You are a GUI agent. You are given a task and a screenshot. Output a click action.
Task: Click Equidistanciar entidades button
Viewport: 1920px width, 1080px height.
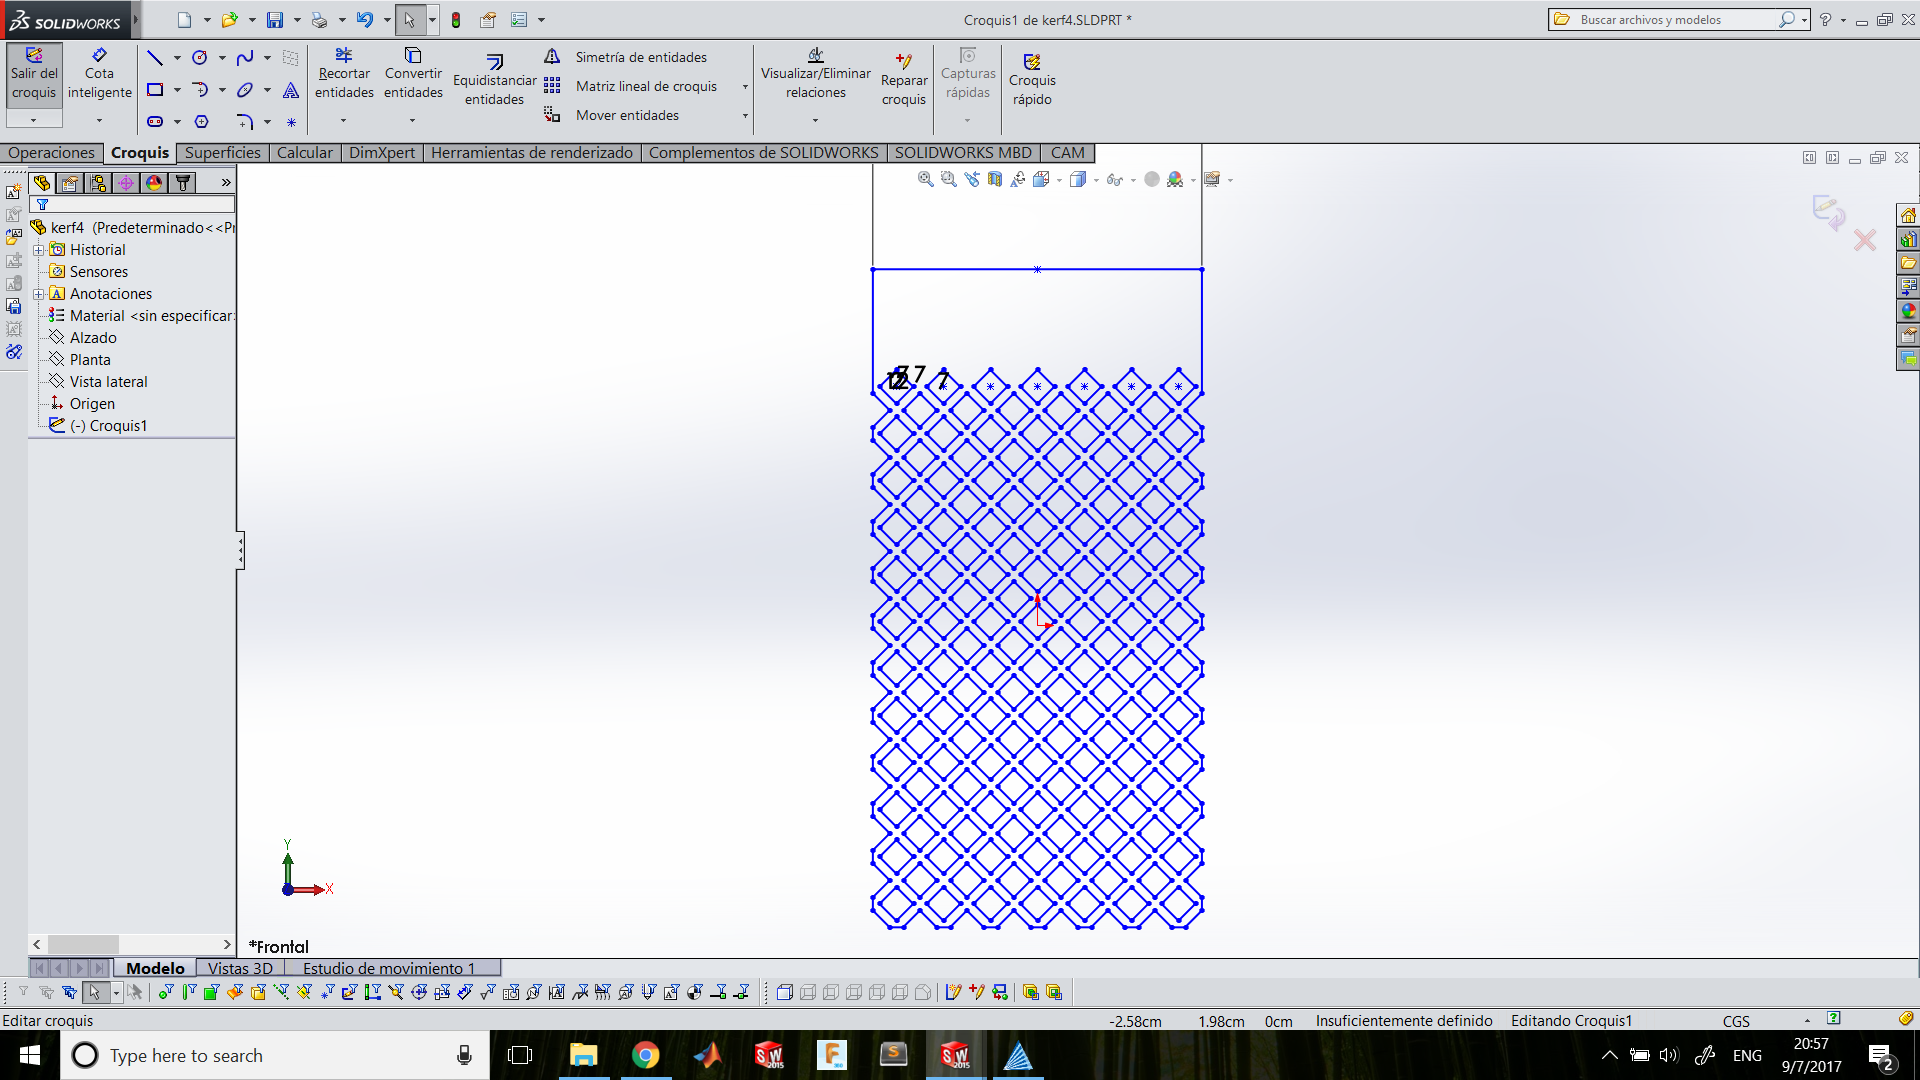click(x=494, y=79)
